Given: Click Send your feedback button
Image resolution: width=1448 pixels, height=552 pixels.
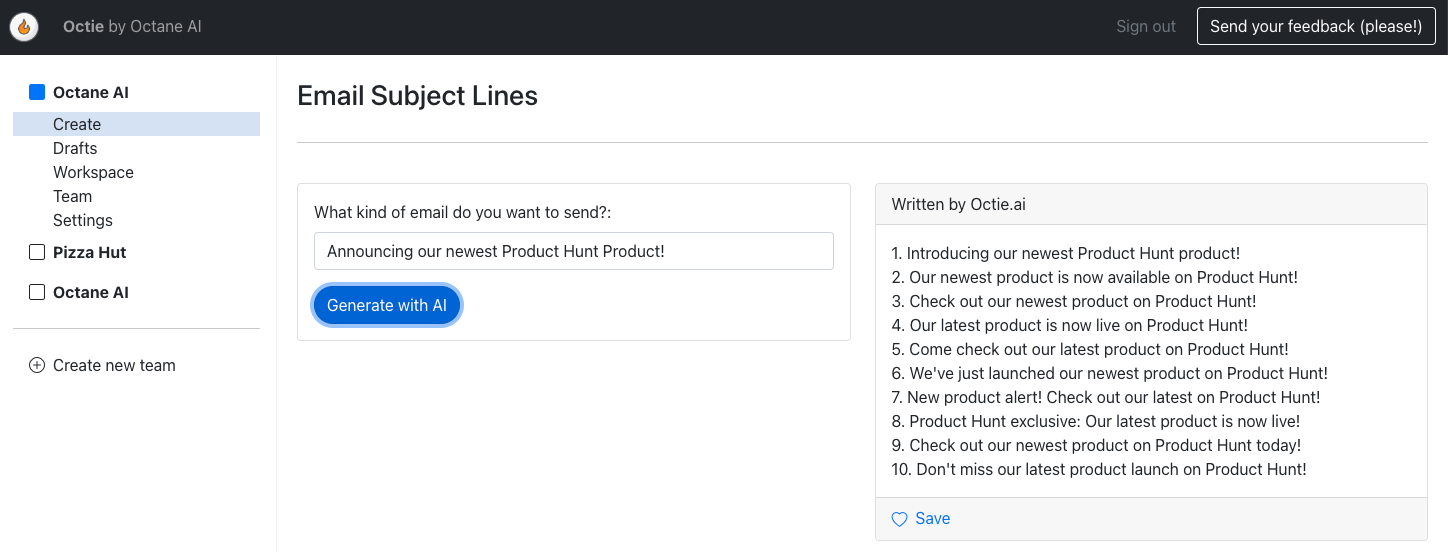Looking at the screenshot, I should 1316,27.
